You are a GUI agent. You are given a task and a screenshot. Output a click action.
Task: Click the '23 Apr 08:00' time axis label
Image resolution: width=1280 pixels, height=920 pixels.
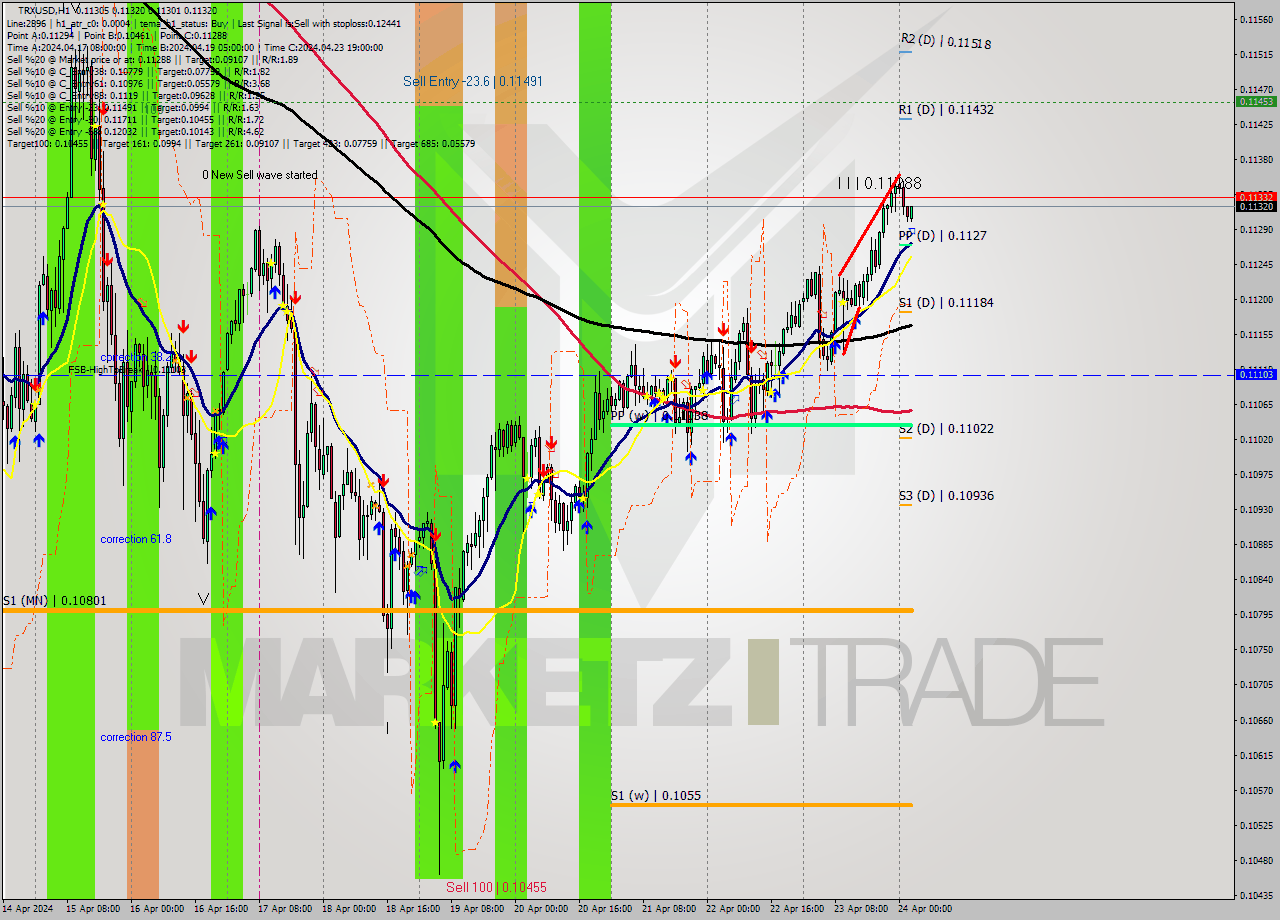[861, 909]
